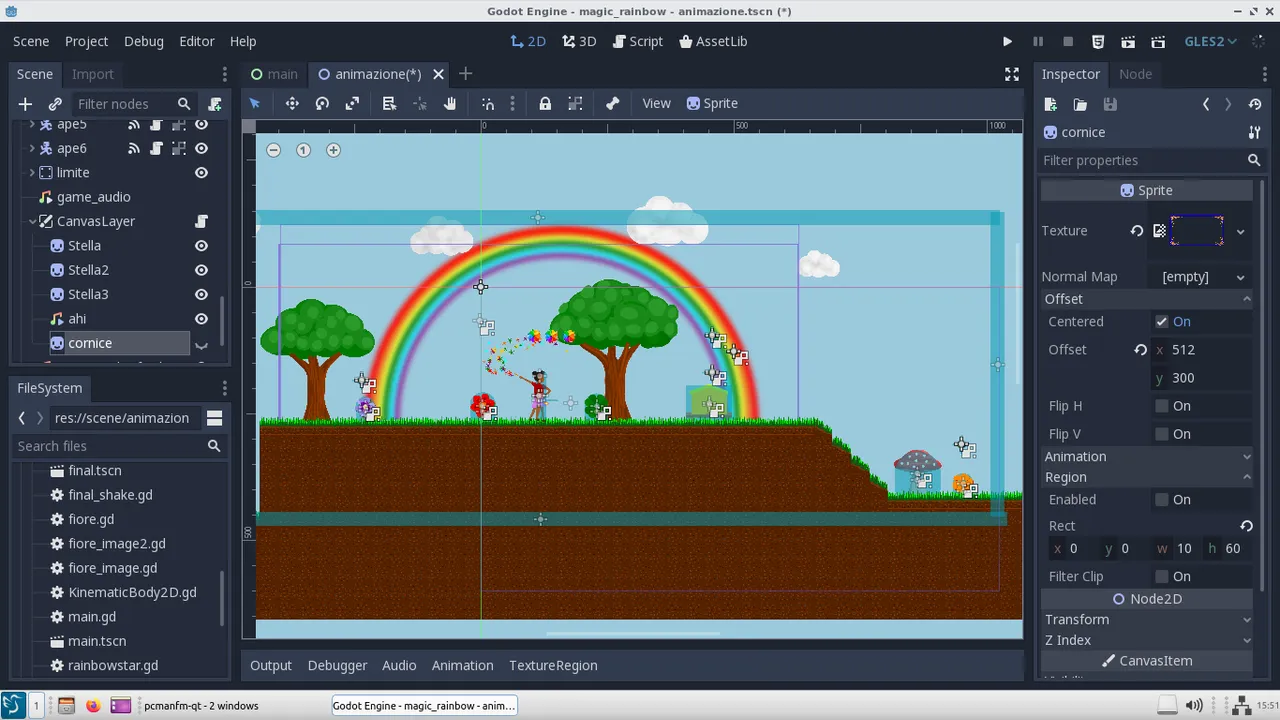Expand the ape6 tree node

click(x=32, y=148)
